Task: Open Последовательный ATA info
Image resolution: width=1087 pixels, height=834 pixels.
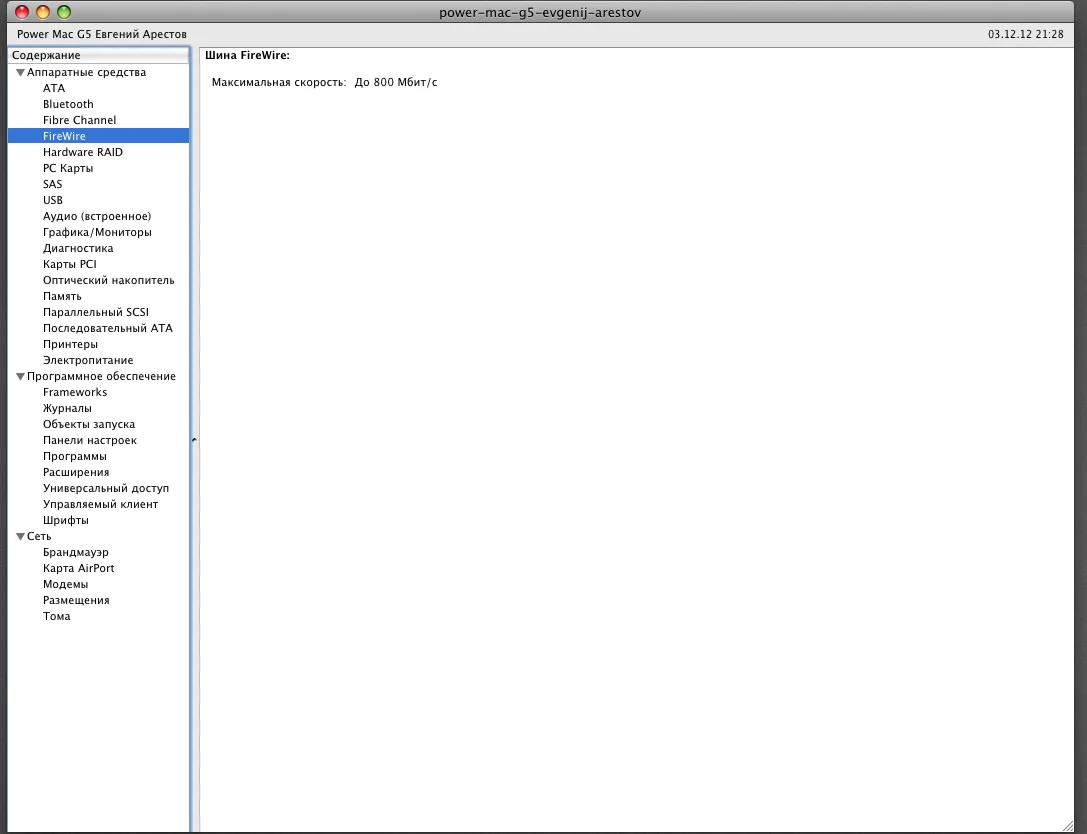Action: pos(107,328)
